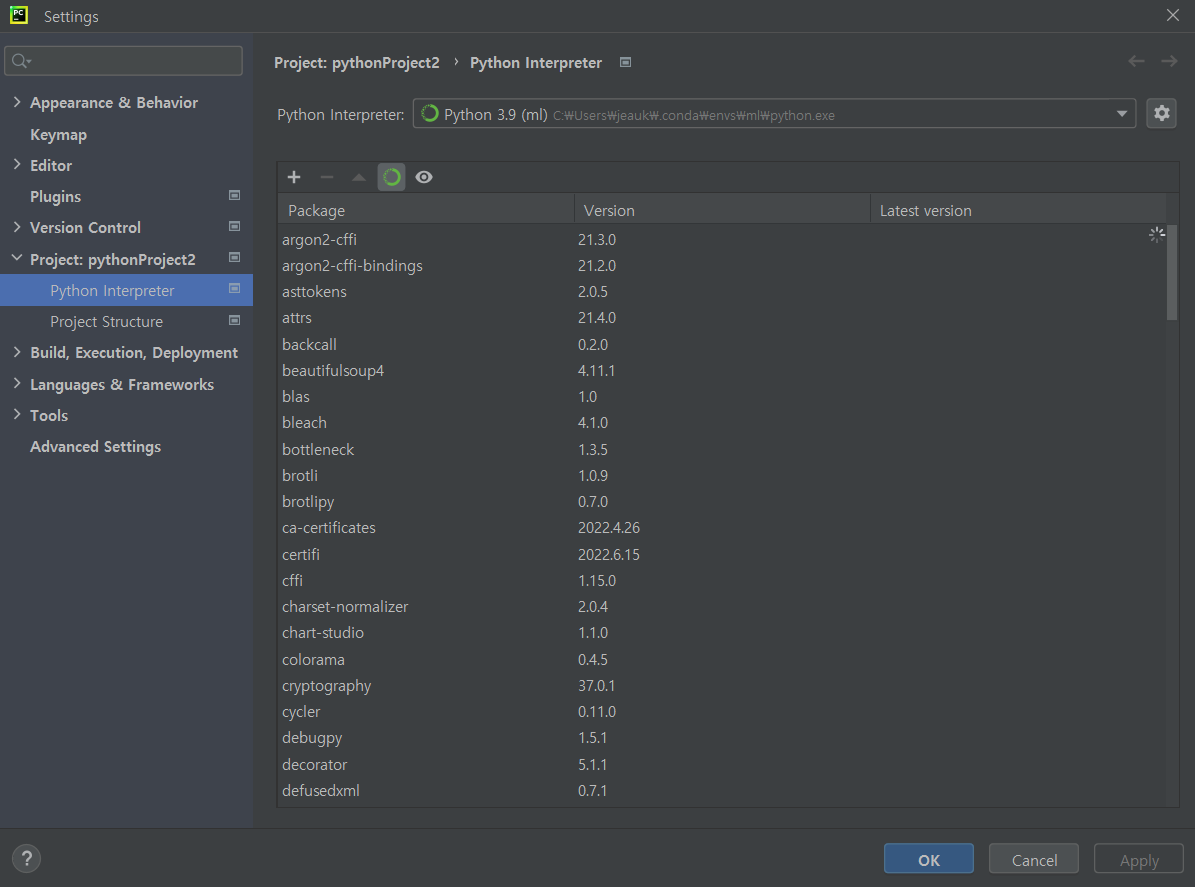
Task: Click Project: pythonProject2 breadcrumb
Action: coord(357,62)
